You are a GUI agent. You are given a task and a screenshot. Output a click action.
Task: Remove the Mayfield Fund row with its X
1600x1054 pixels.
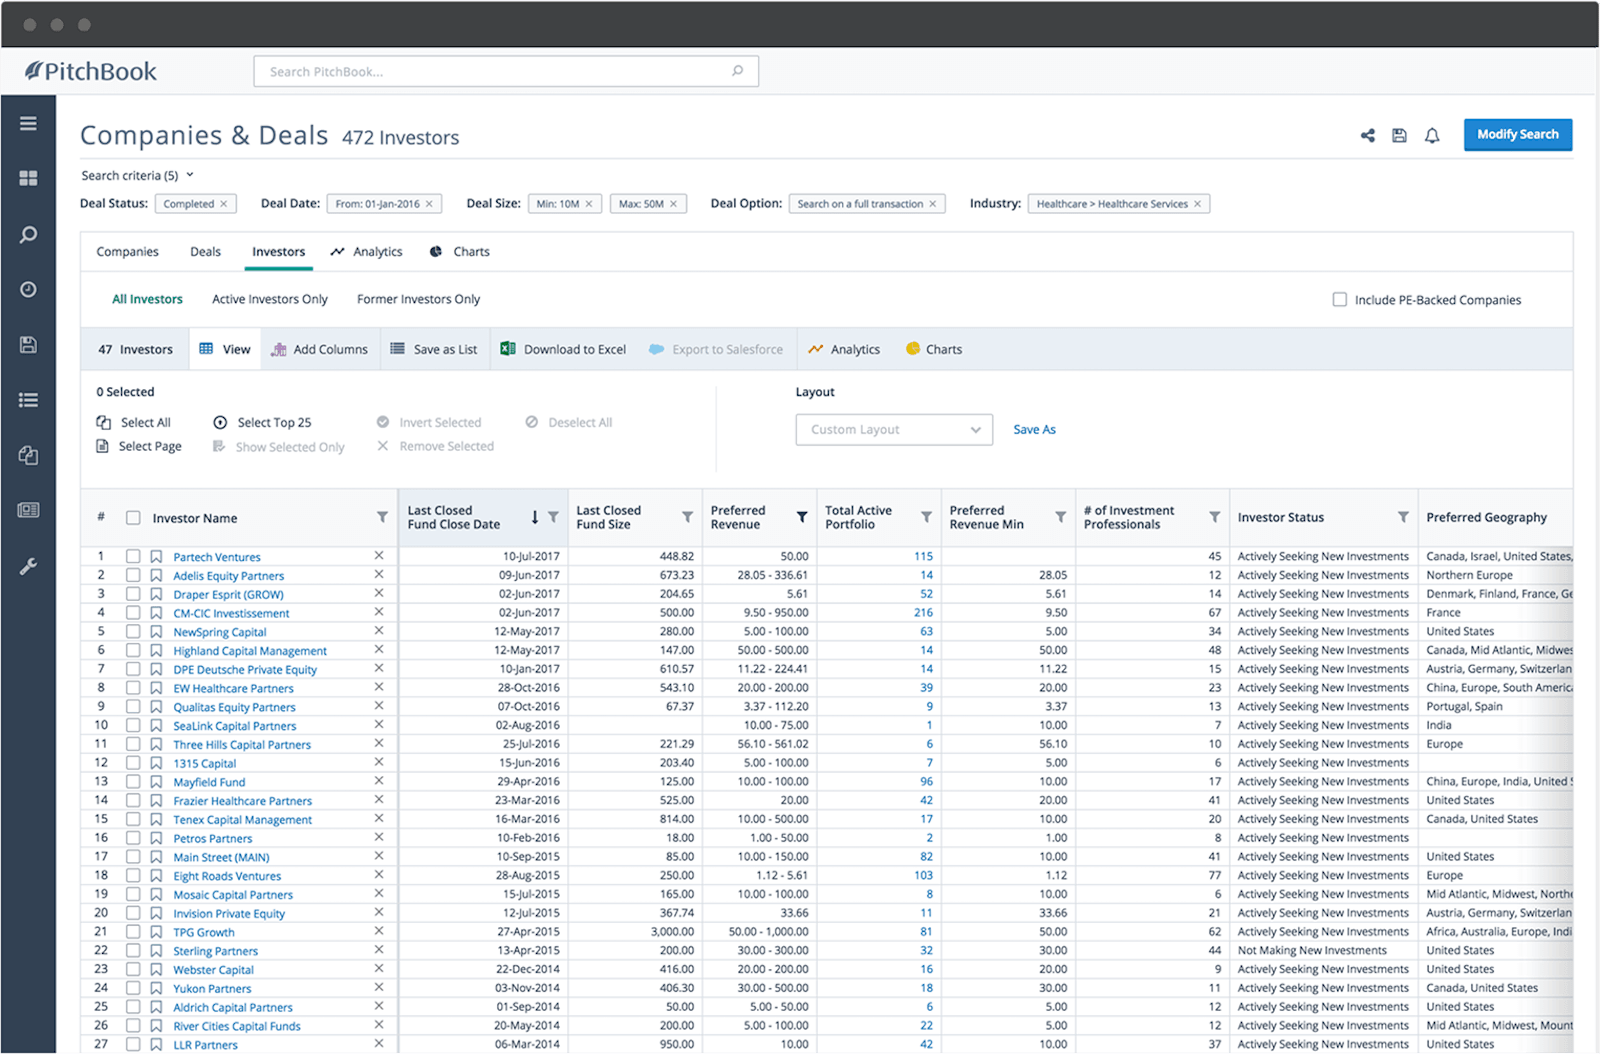379,781
